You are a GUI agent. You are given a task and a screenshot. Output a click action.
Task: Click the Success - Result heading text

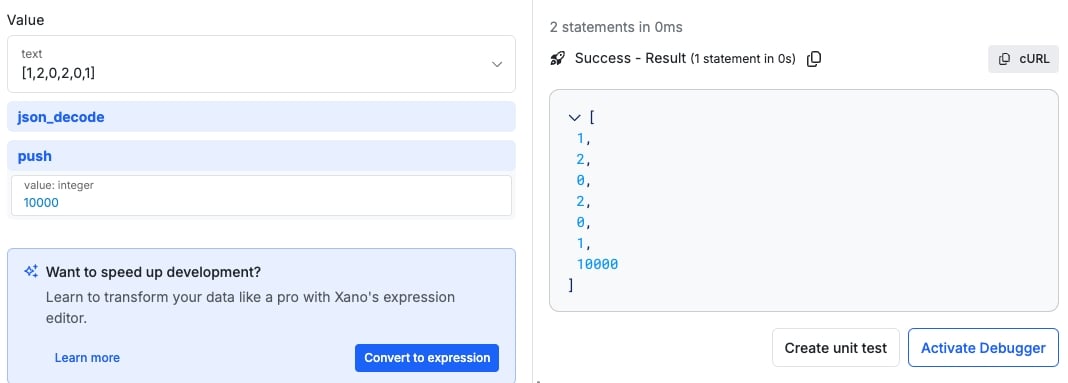pyautogui.click(x=631, y=59)
